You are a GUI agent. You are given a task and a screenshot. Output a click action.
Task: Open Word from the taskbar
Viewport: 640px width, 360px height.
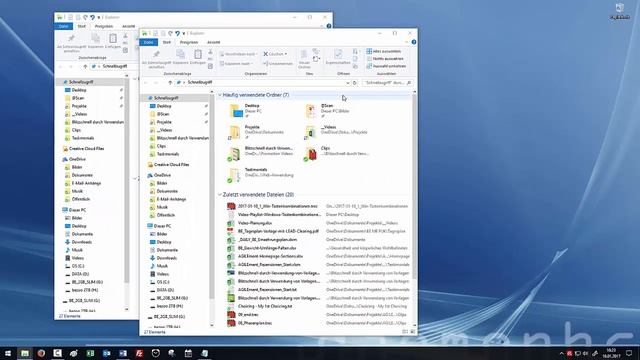click(123, 353)
